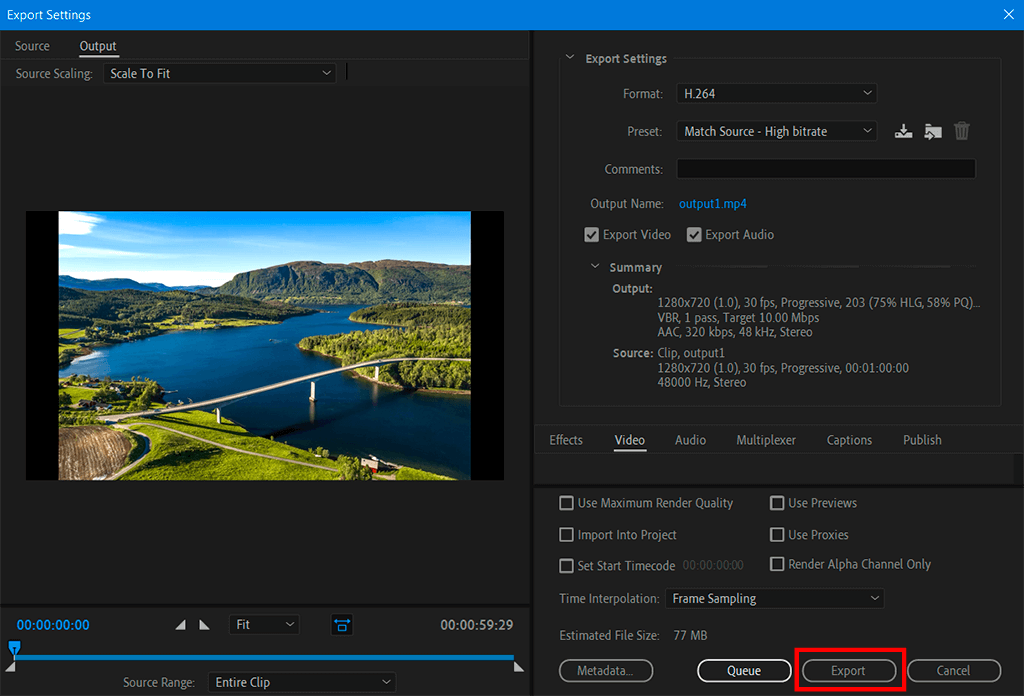Image resolution: width=1024 pixels, height=696 pixels.
Task: Click the Import Preset folder icon
Action: (933, 131)
